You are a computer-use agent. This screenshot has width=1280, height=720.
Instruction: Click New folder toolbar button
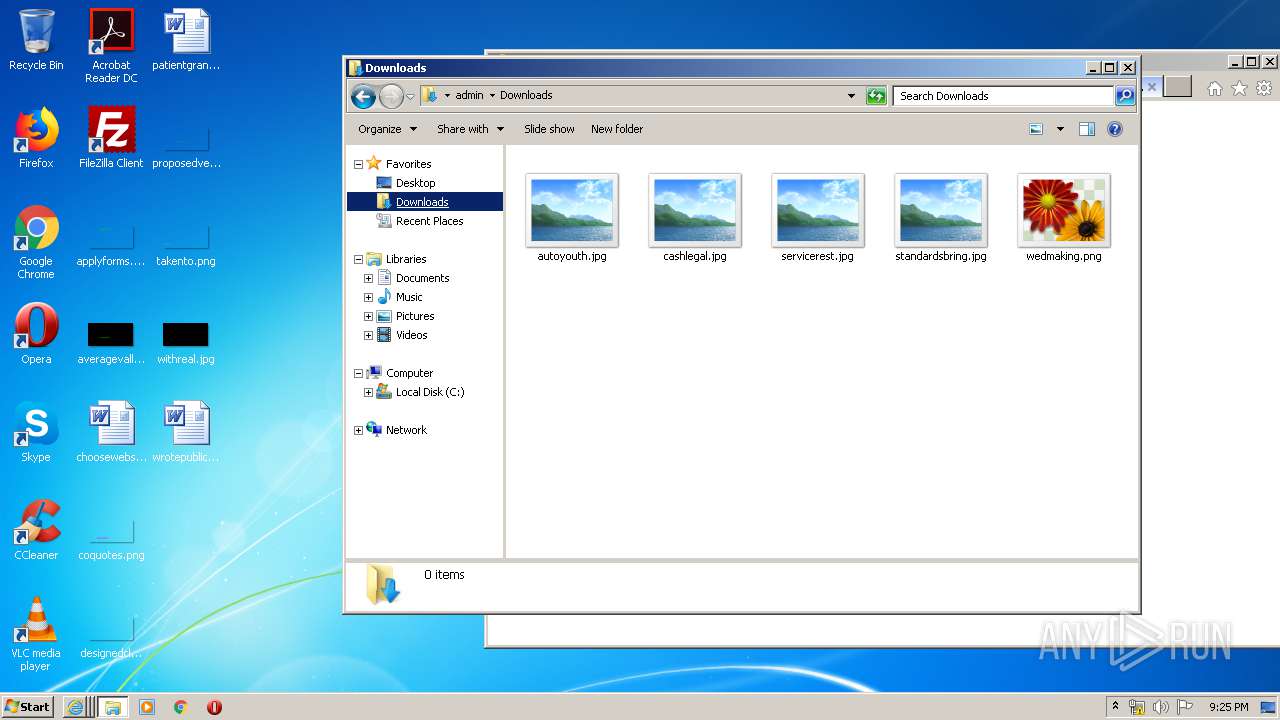pos(617,129)
